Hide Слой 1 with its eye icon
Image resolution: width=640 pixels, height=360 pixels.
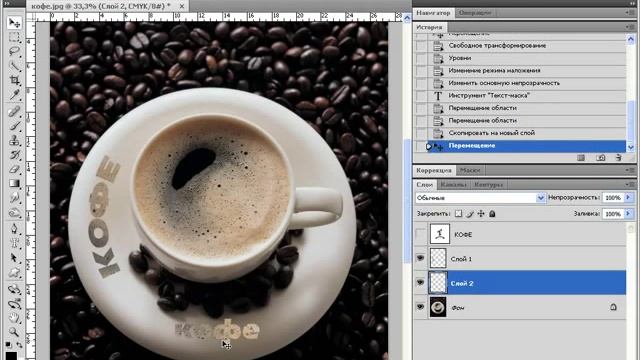pos(420,258)
